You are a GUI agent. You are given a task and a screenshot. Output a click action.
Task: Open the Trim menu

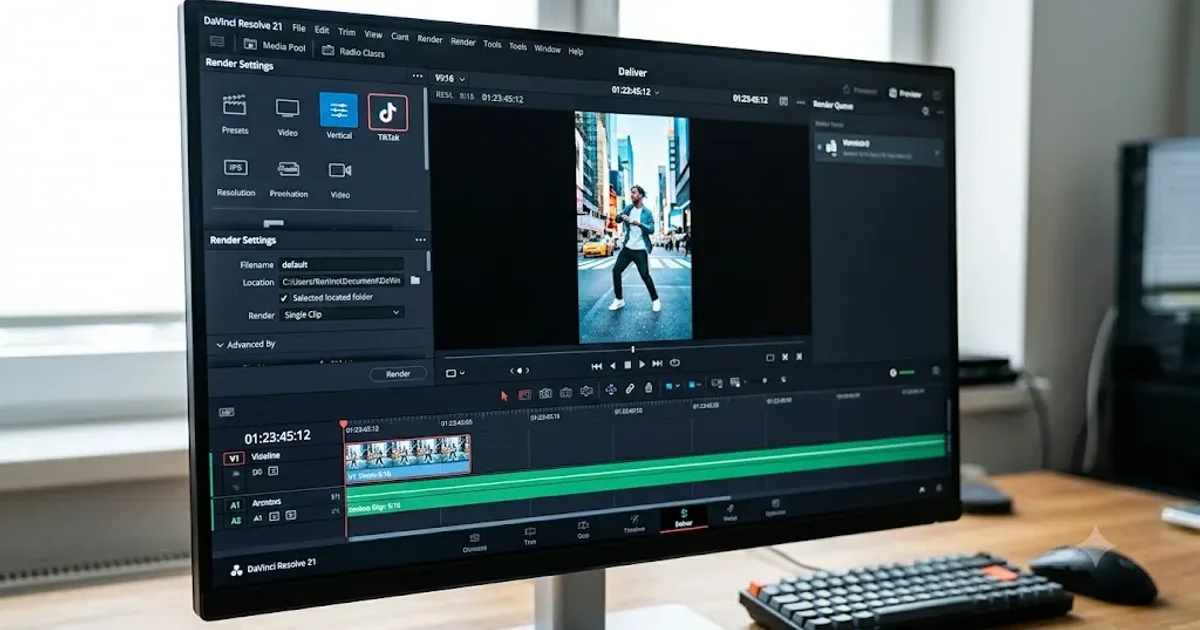347,32
